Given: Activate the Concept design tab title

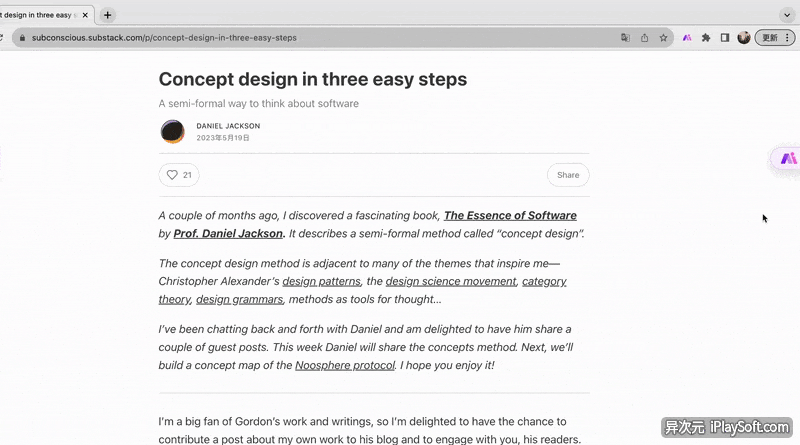Looking at the screenshot, I should (39, 15).
